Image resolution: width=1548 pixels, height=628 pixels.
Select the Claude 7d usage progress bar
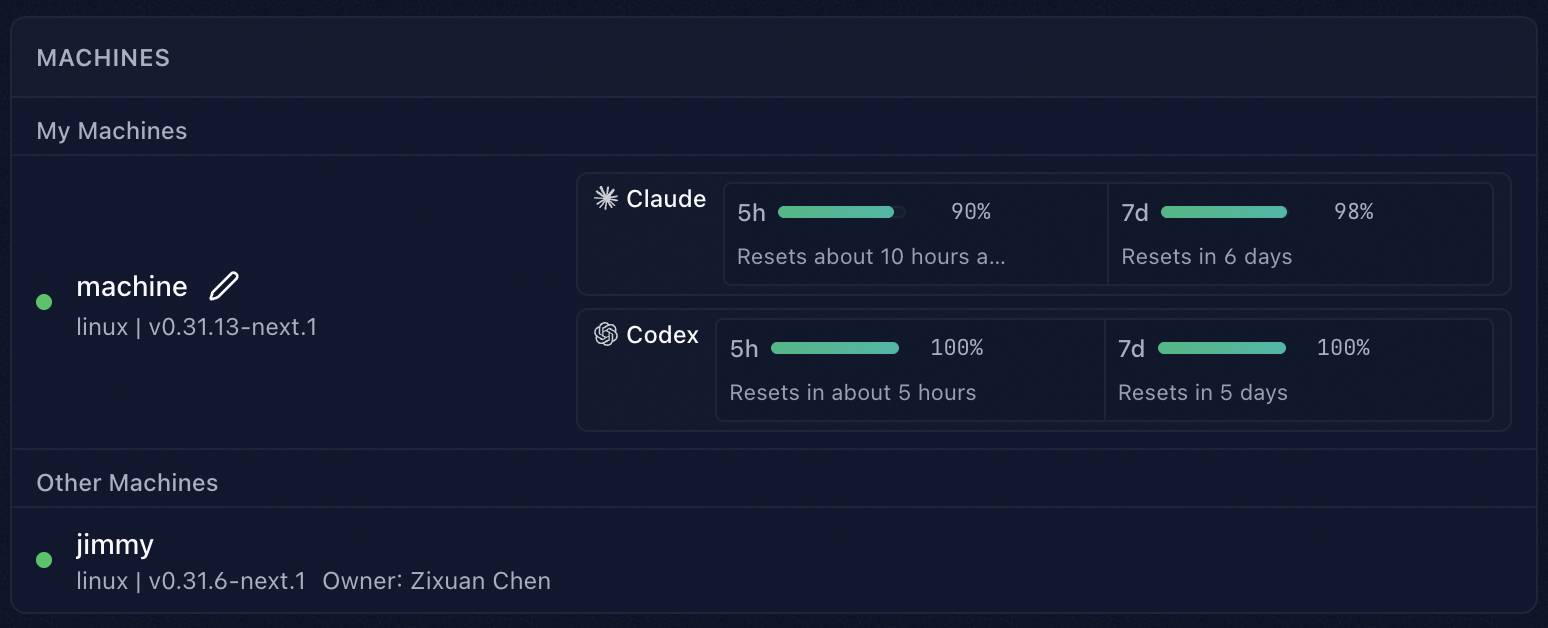click(1224, 212)
